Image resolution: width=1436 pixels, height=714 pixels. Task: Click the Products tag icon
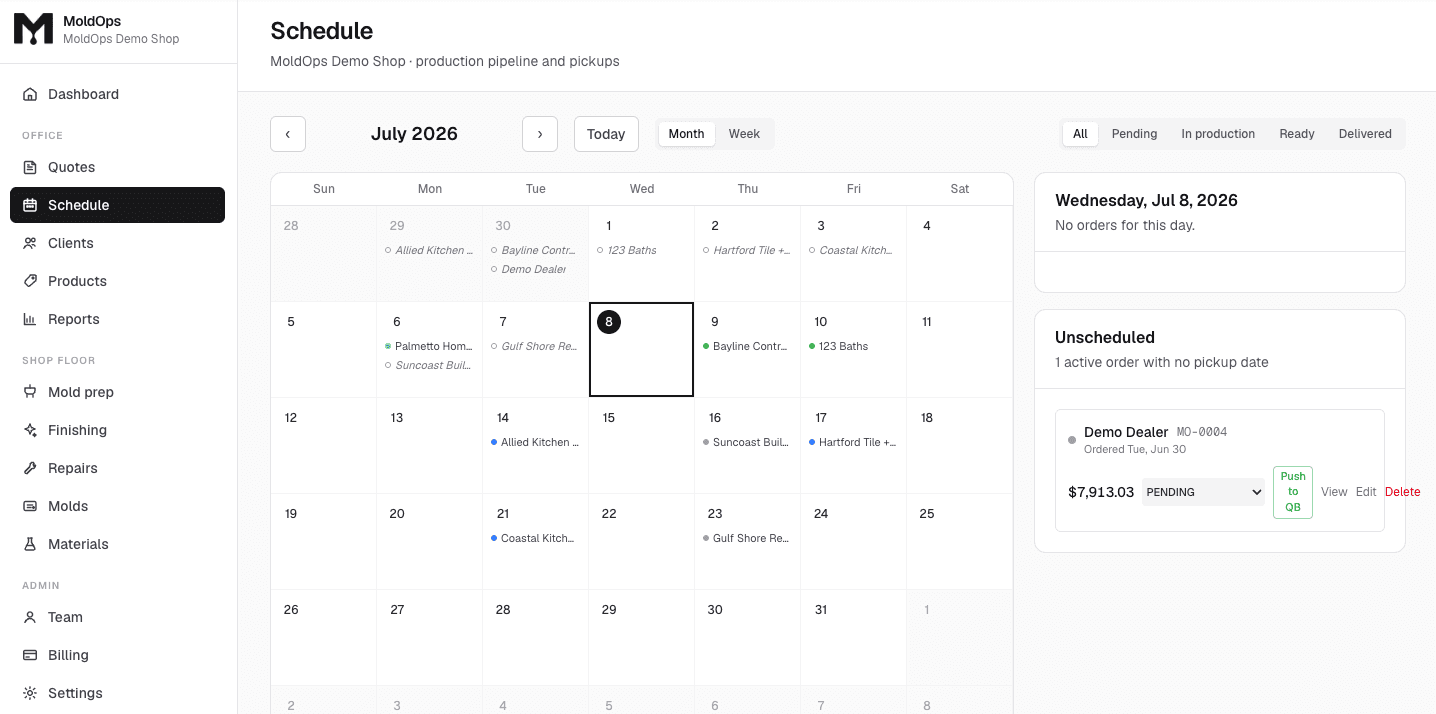30,281
